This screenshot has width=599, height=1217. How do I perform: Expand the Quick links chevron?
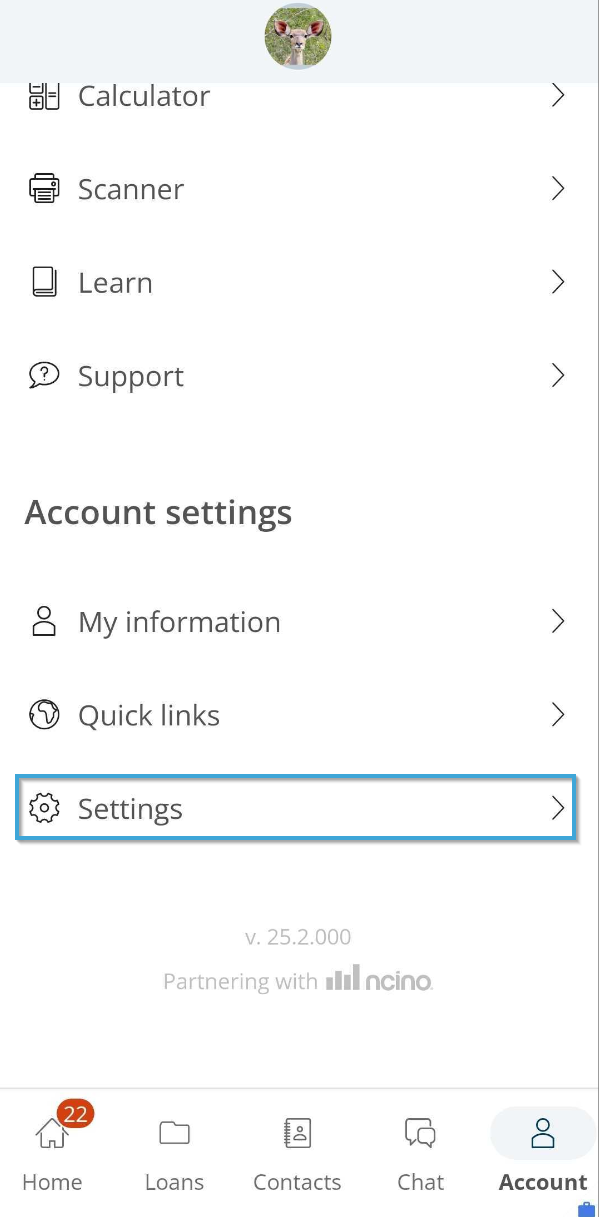coord(558,715)
